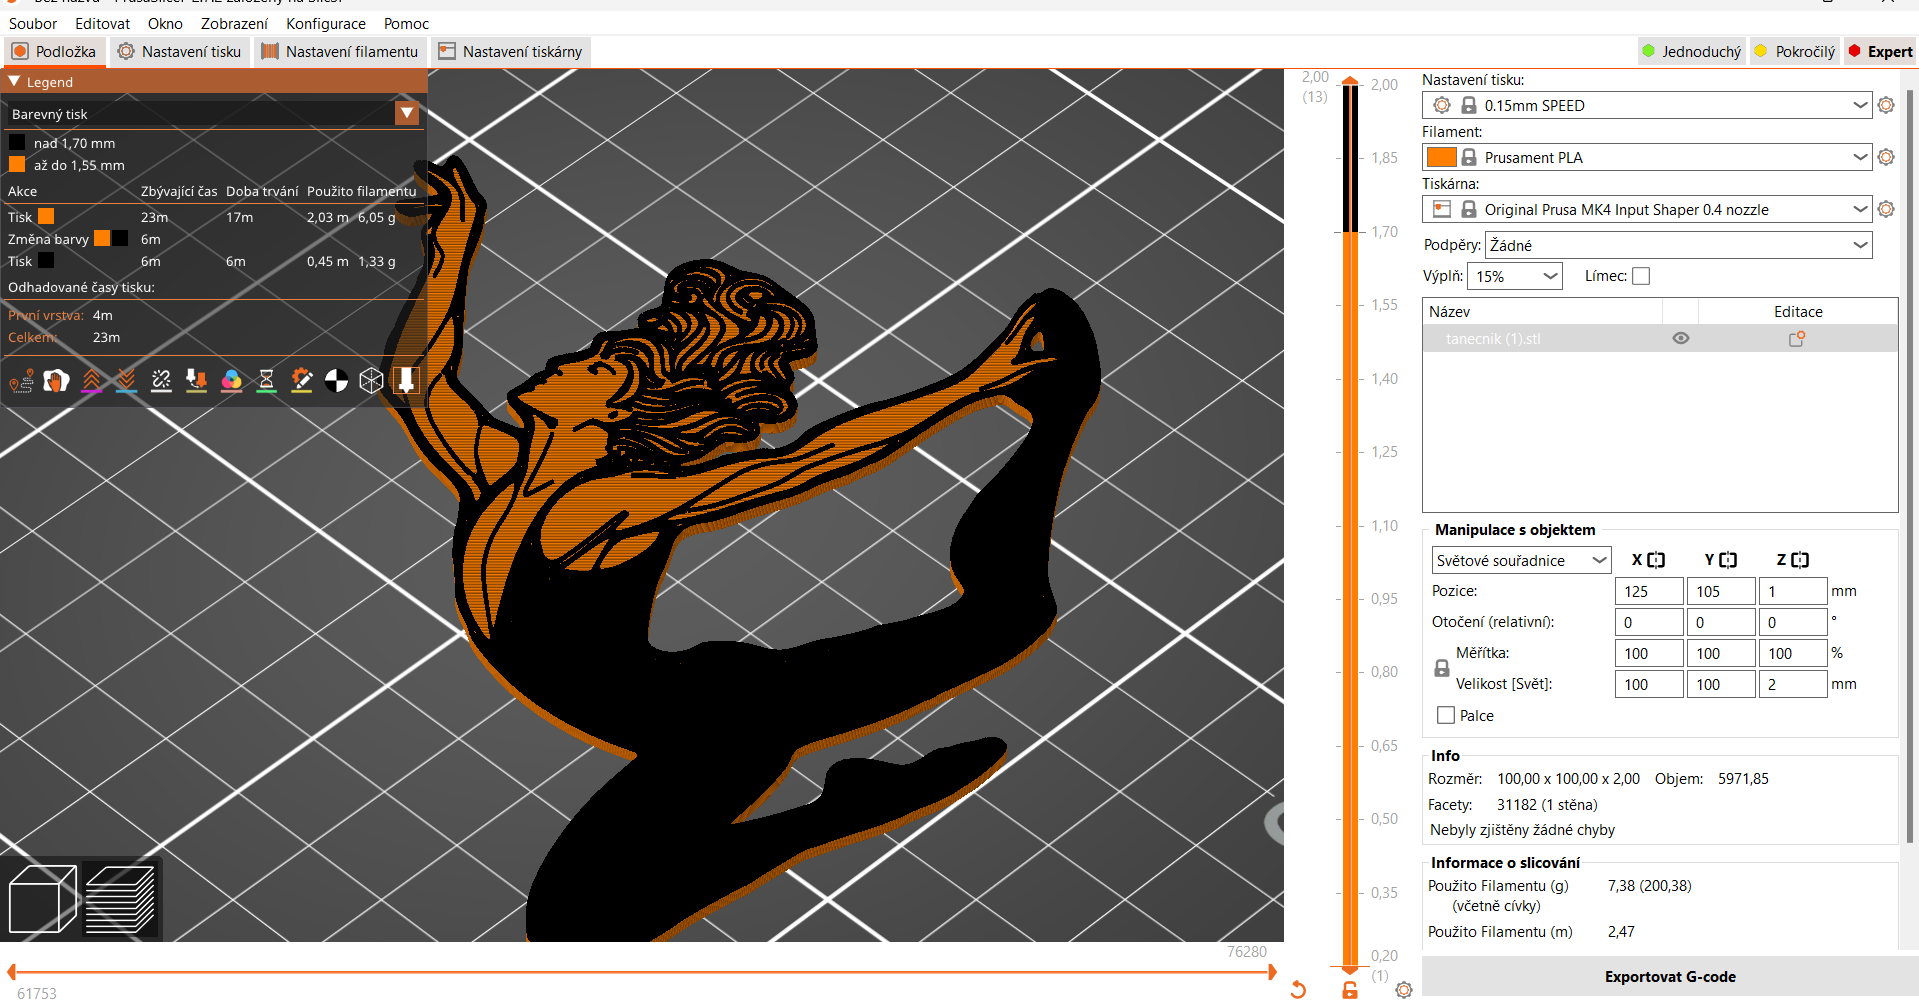Image resolution: width=1919 pixels, height=1000 pixels.
Task: Switch to Nastavení filamentu tab
Action: [340, 52]
